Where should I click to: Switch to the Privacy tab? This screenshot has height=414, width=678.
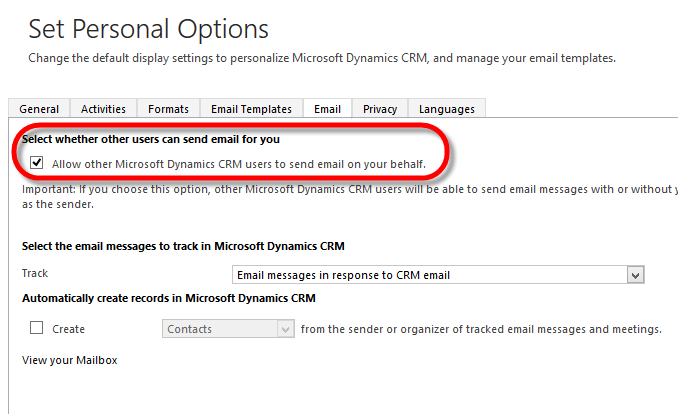tap(380, 109)
